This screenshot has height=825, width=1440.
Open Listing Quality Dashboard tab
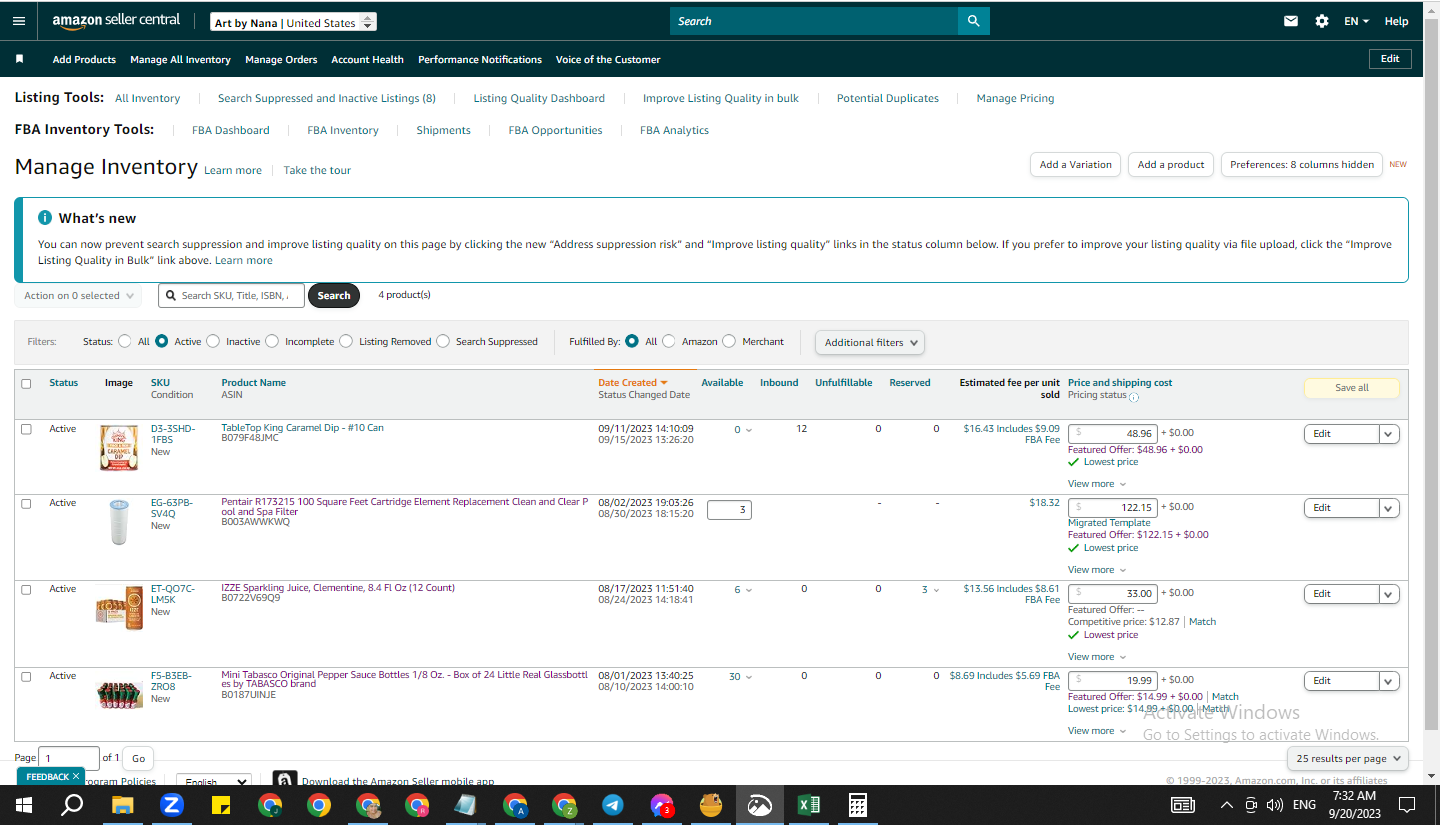point(539,98)
